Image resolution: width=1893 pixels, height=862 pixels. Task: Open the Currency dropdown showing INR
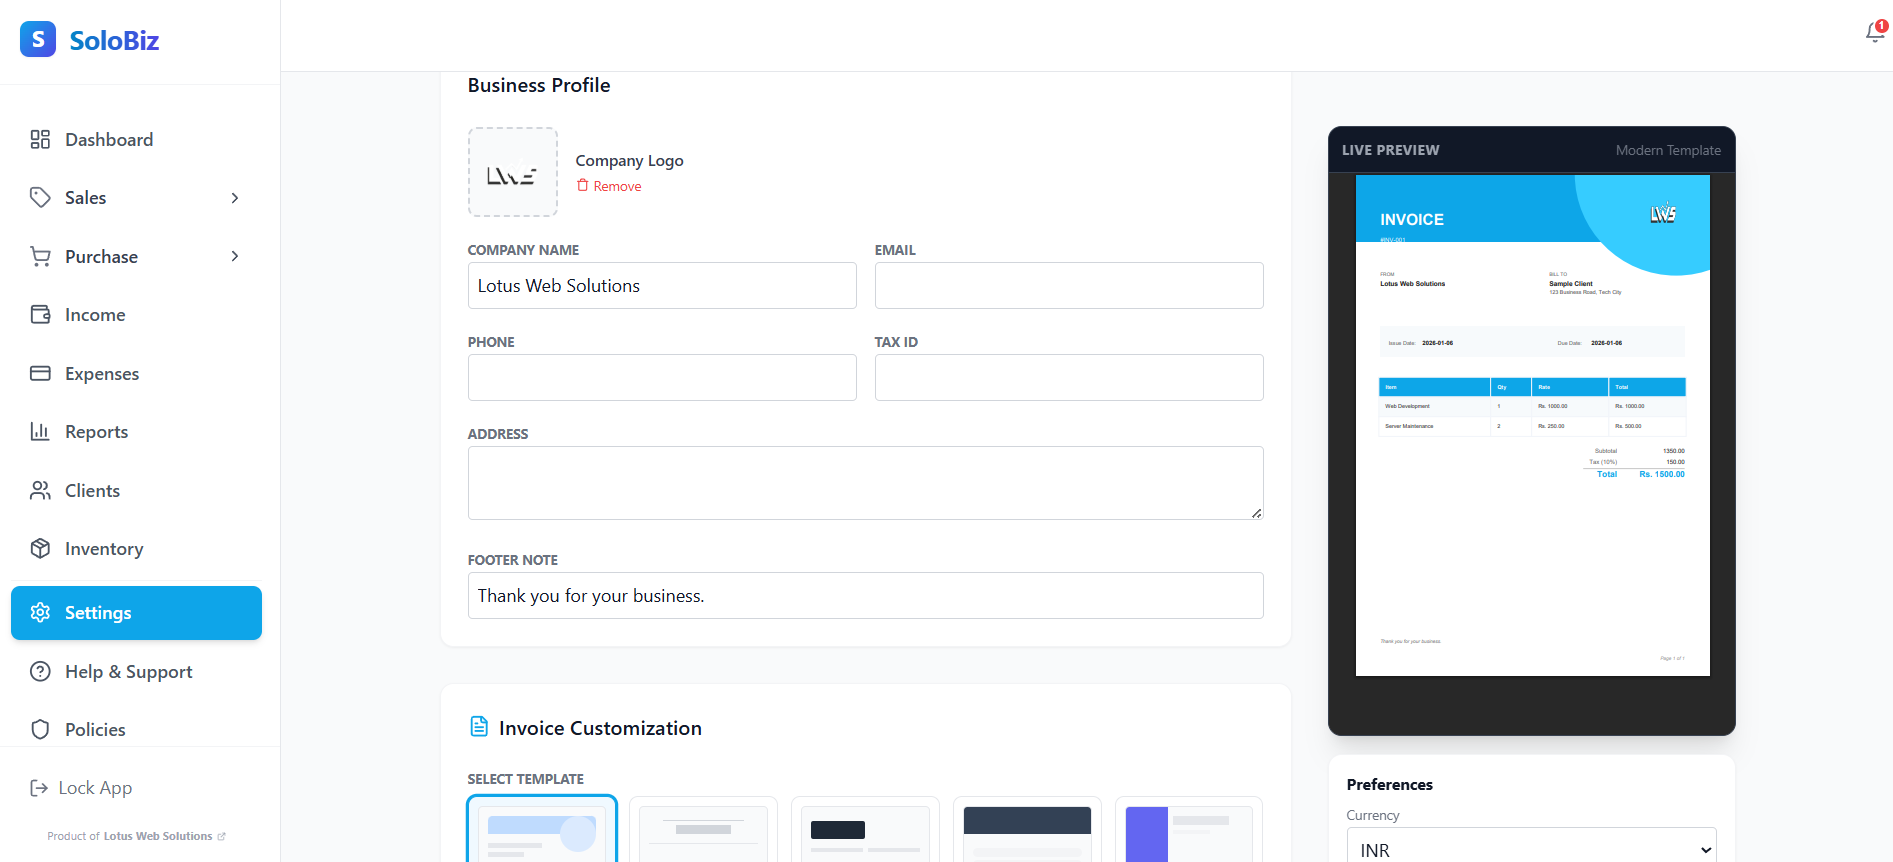1531,849
